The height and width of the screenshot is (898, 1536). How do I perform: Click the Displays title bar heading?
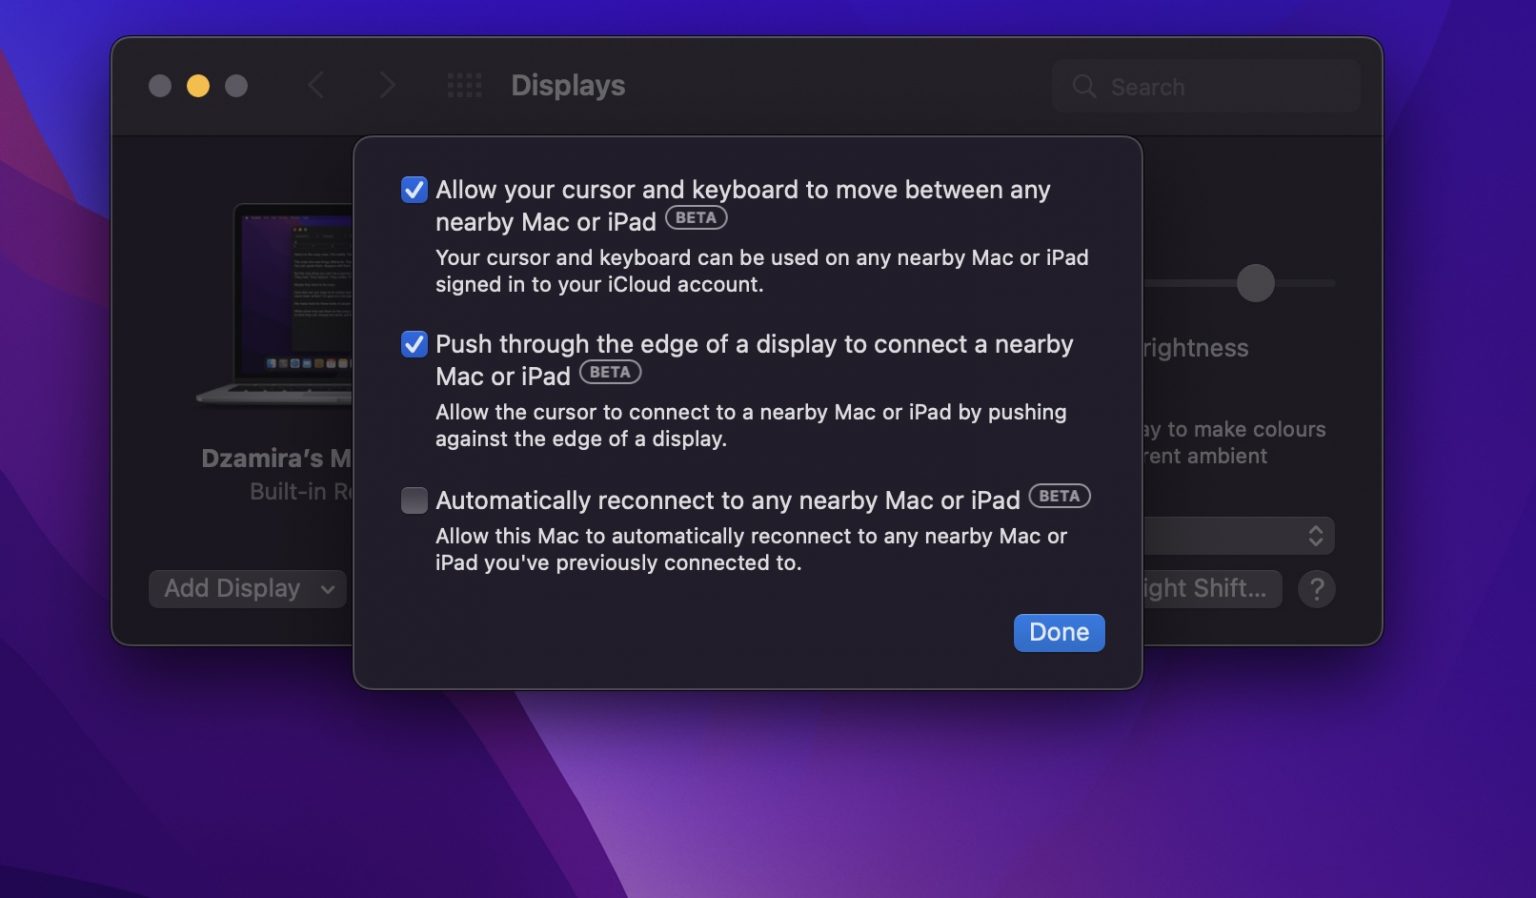(567, 86)
